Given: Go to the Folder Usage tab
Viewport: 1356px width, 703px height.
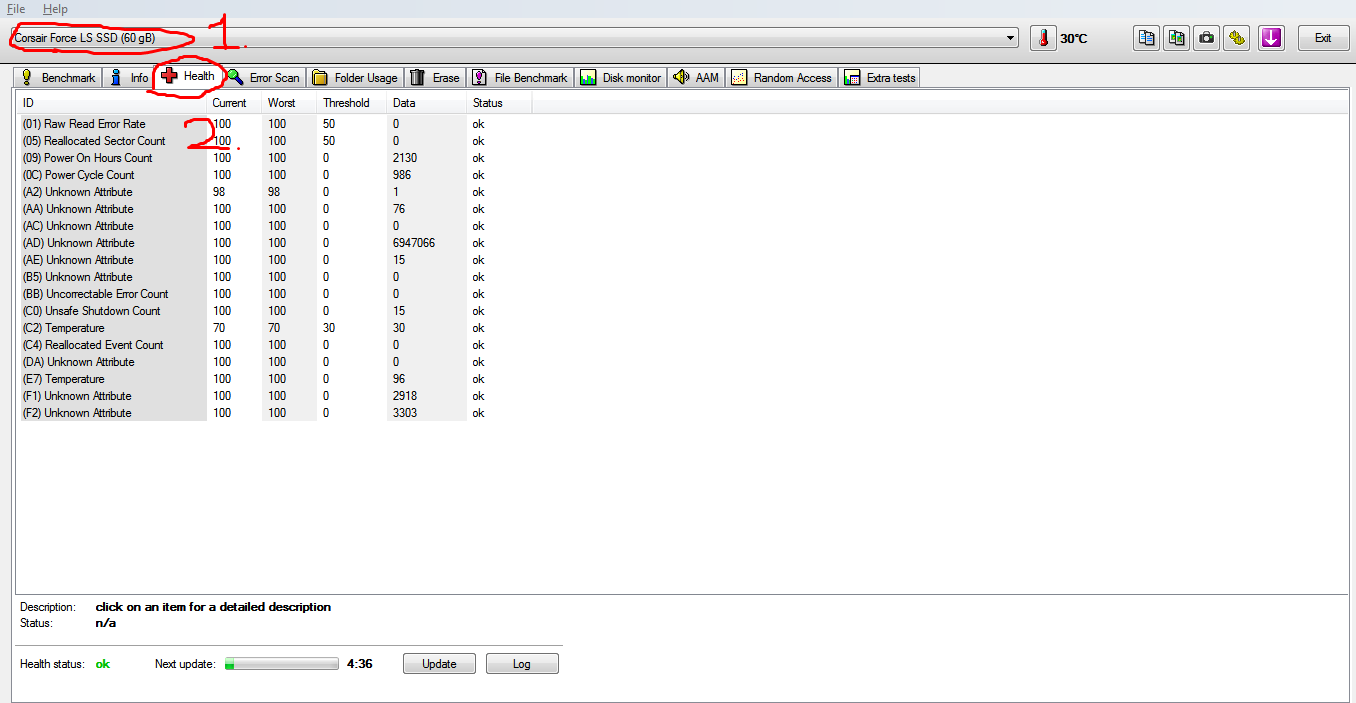Looking at the screenshot, I should coord(355,77).
